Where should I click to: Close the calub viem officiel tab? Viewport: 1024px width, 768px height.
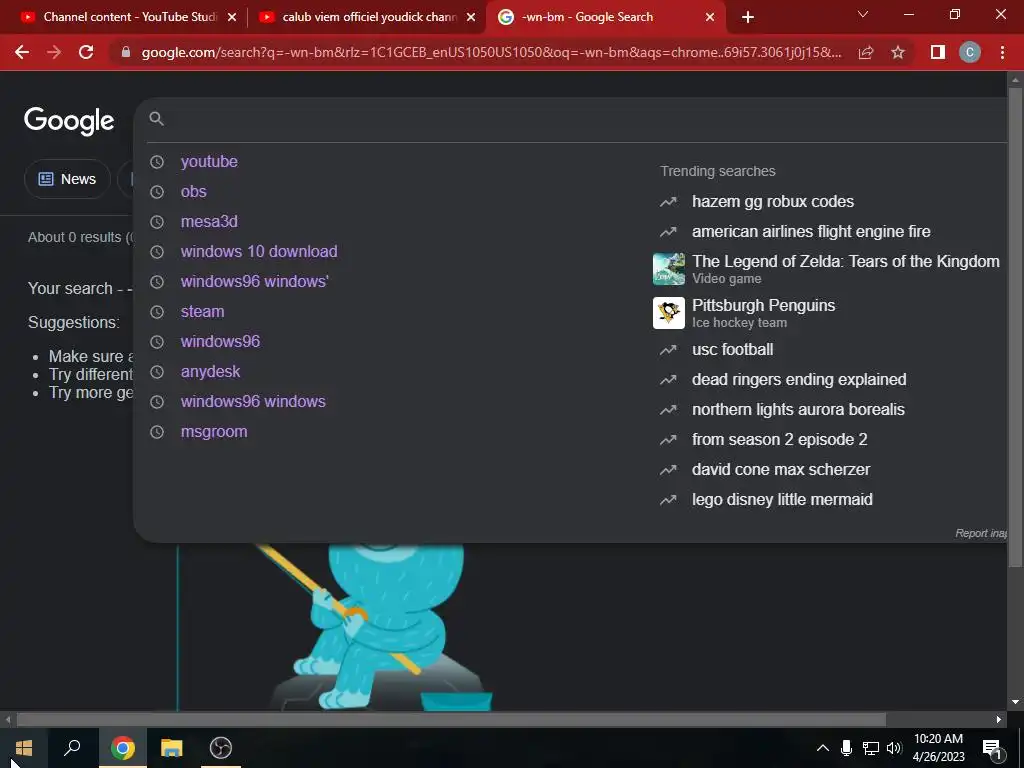[471, 17]
